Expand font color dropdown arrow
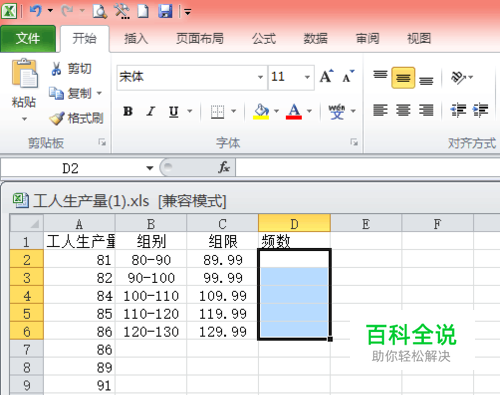Viewport: 500px width, 395px height. tap(309, 111)
